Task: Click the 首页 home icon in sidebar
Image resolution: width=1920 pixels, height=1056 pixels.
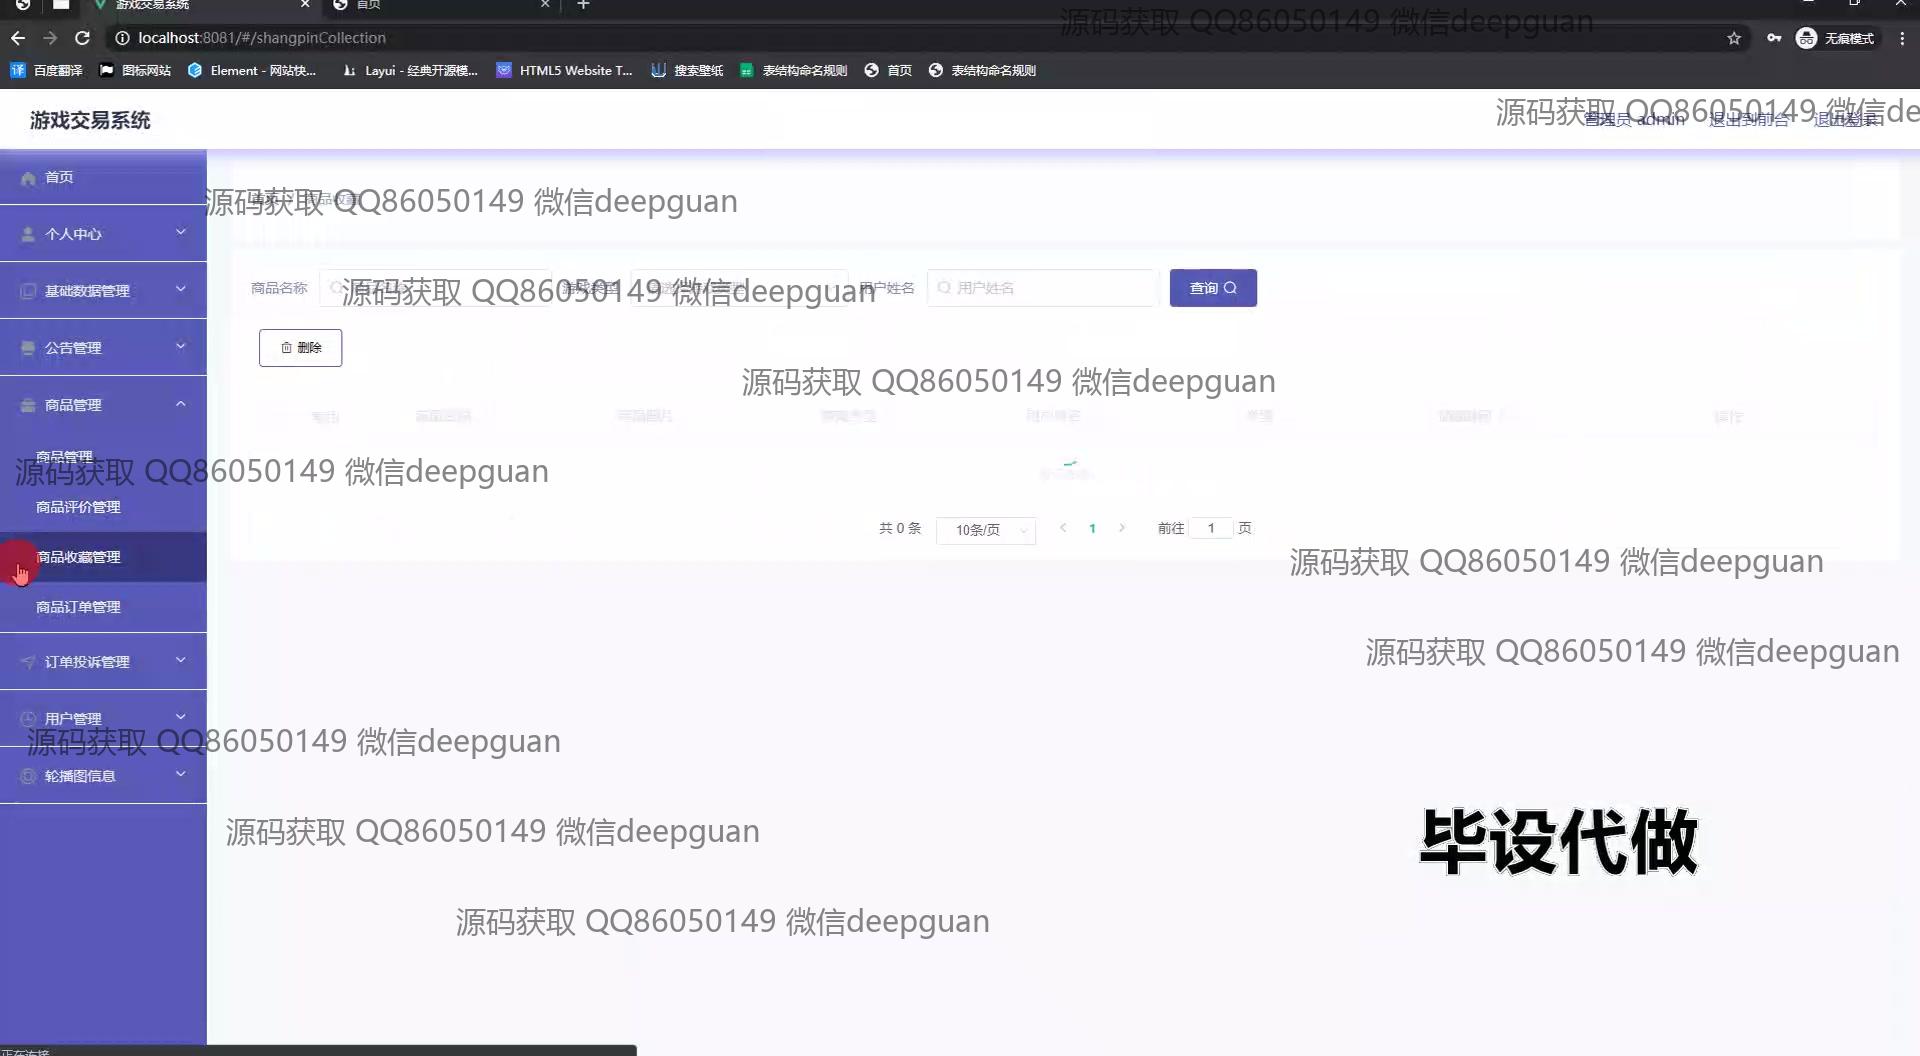Action: [28, 178]
